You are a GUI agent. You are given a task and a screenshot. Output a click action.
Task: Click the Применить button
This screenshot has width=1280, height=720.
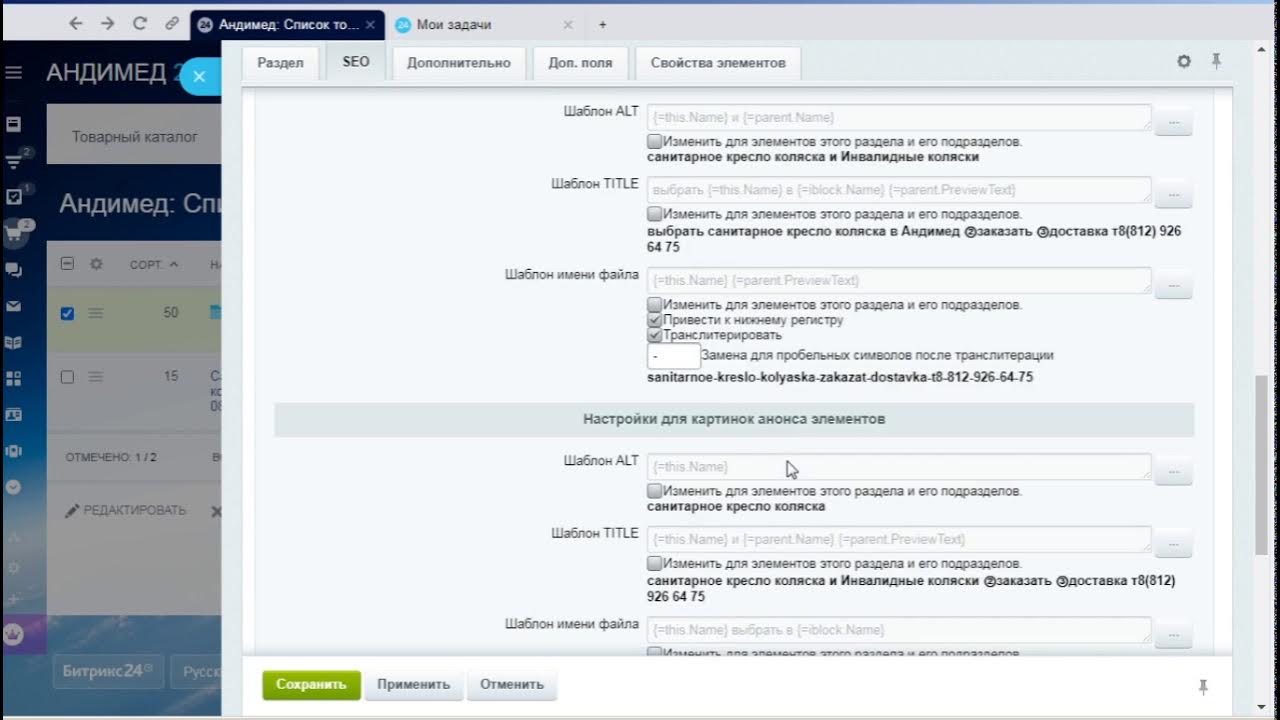[413, 684]
